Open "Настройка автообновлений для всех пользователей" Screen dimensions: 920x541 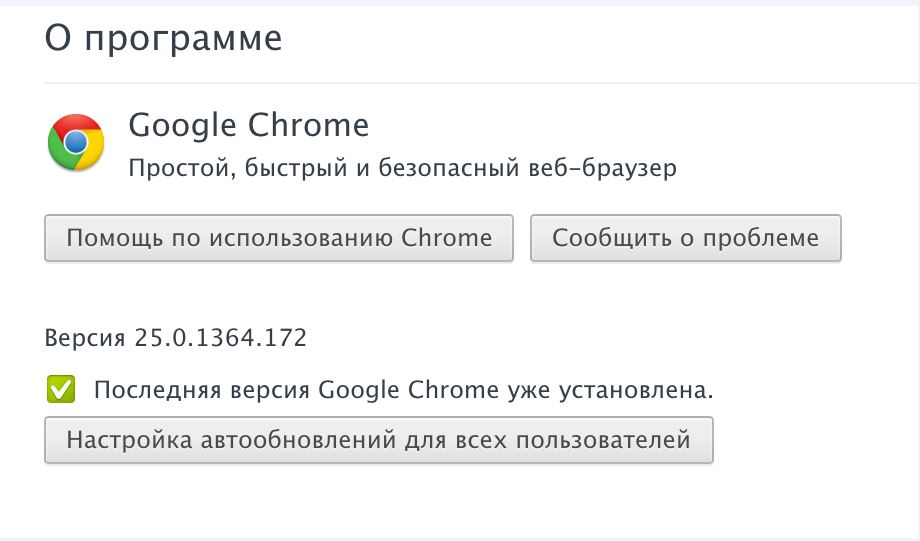tap(378, 440)
